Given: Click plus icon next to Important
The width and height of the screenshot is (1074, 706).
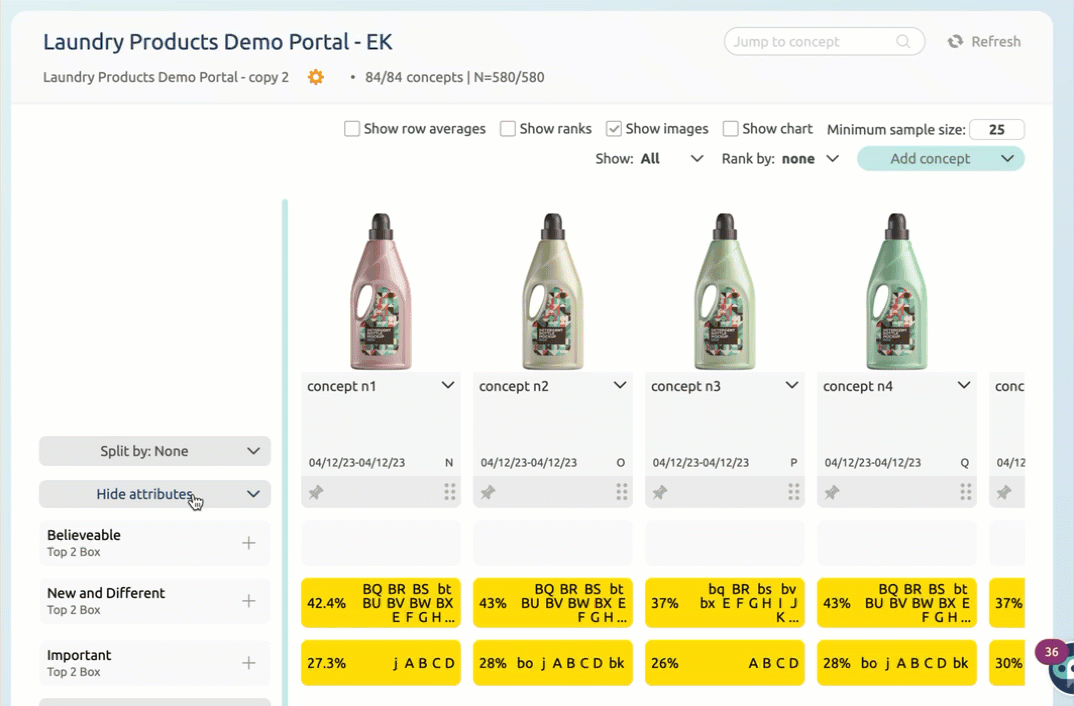Looking at the screenshot, I should [249, 663].
